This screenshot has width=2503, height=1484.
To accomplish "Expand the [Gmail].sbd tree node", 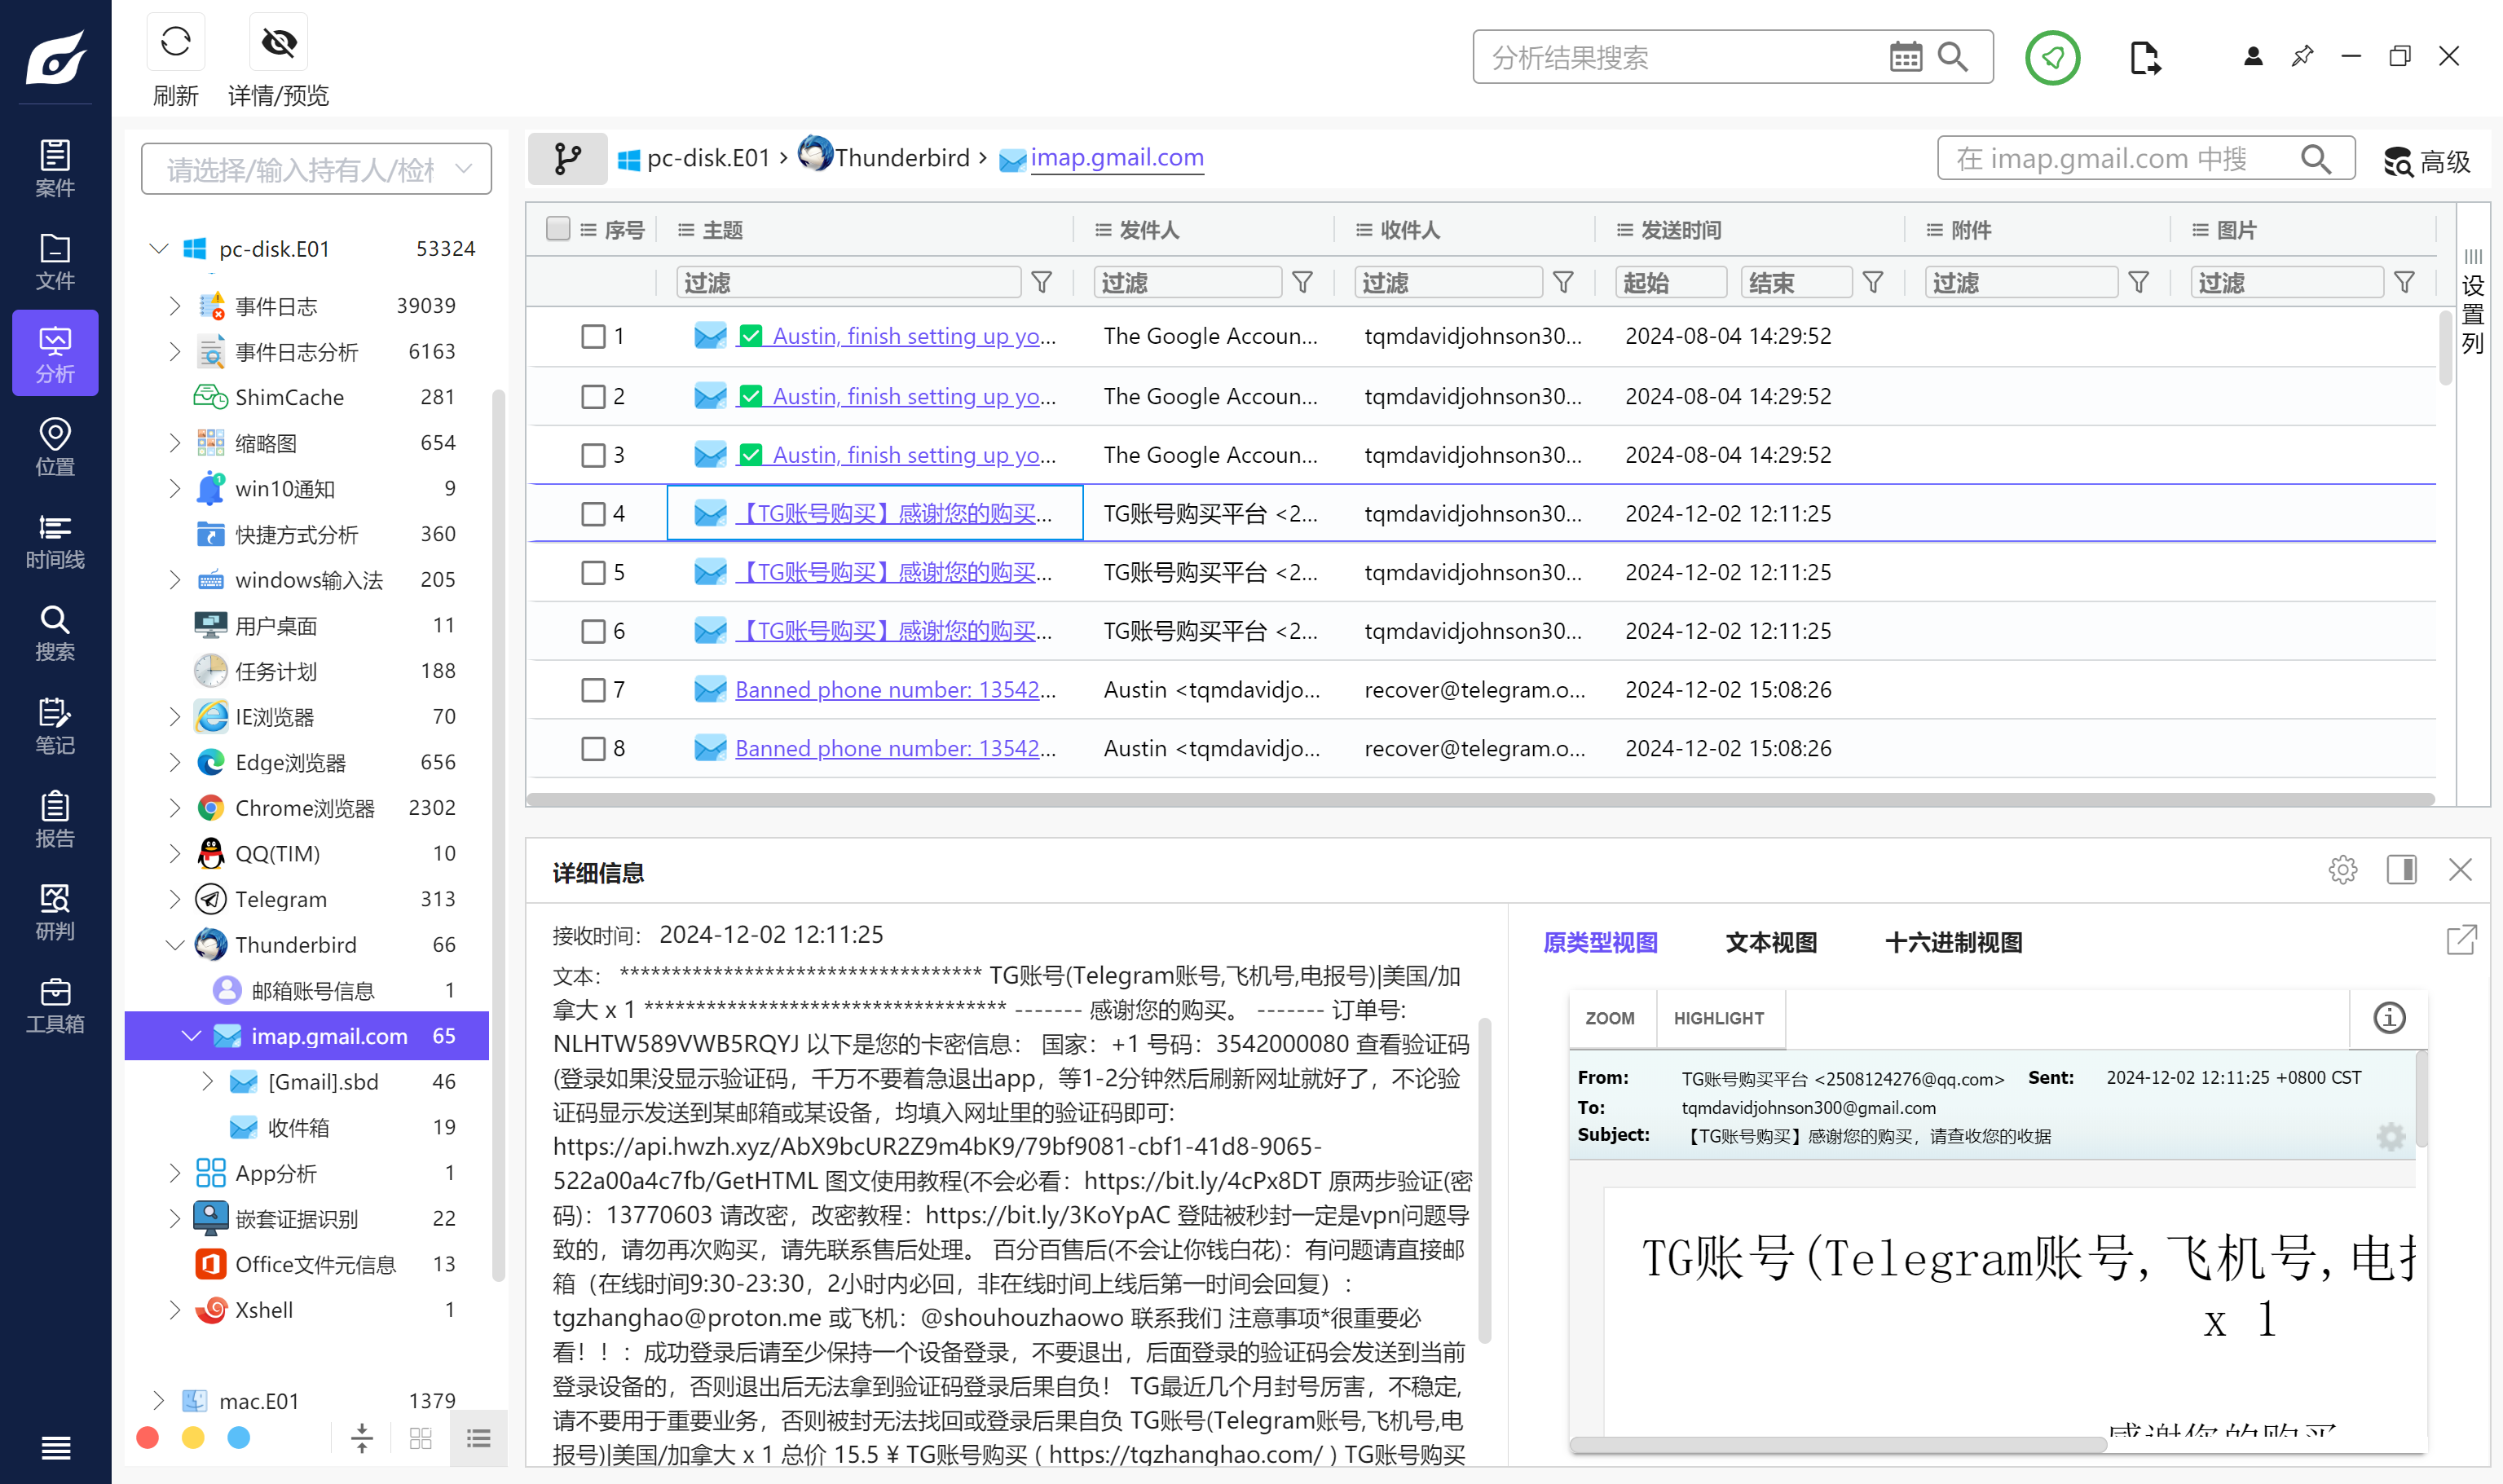I will (x=208, y=1081).
